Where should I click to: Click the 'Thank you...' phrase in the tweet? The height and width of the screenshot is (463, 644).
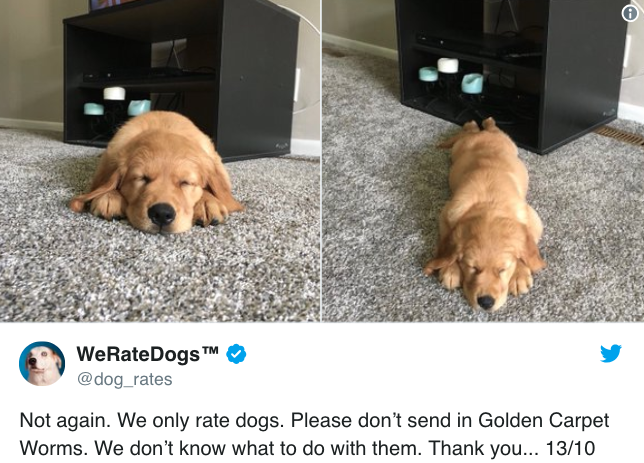tap(483, 448)
